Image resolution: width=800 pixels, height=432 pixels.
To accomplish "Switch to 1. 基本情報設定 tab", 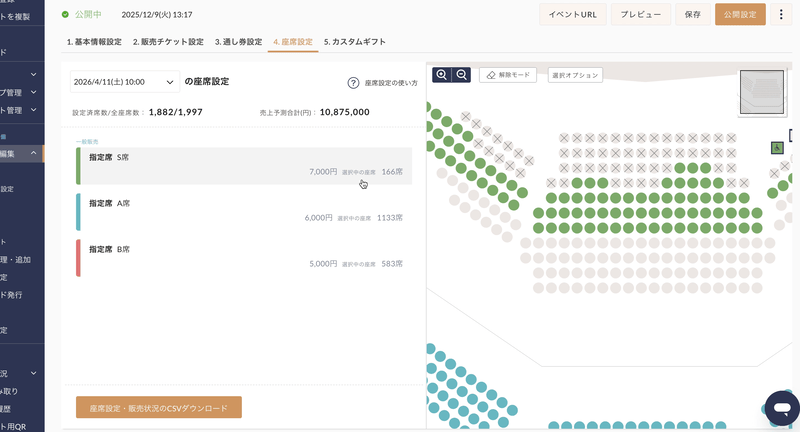I will pyautogui.click(x=94, y=42).
